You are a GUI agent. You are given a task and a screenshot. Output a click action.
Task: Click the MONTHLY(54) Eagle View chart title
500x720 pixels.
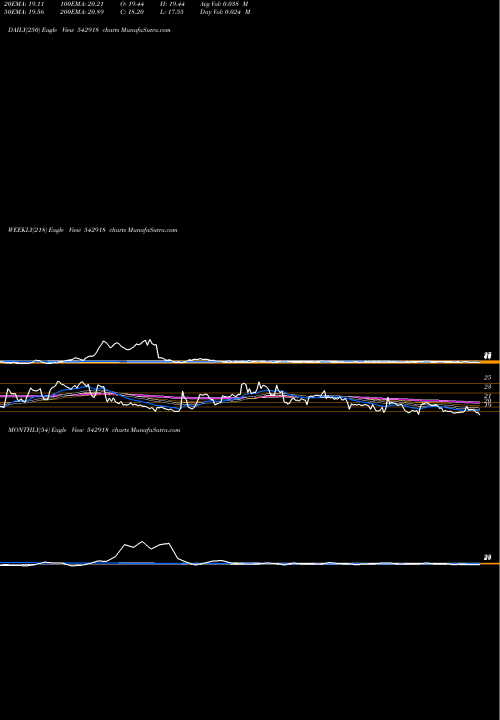(94, 430)
